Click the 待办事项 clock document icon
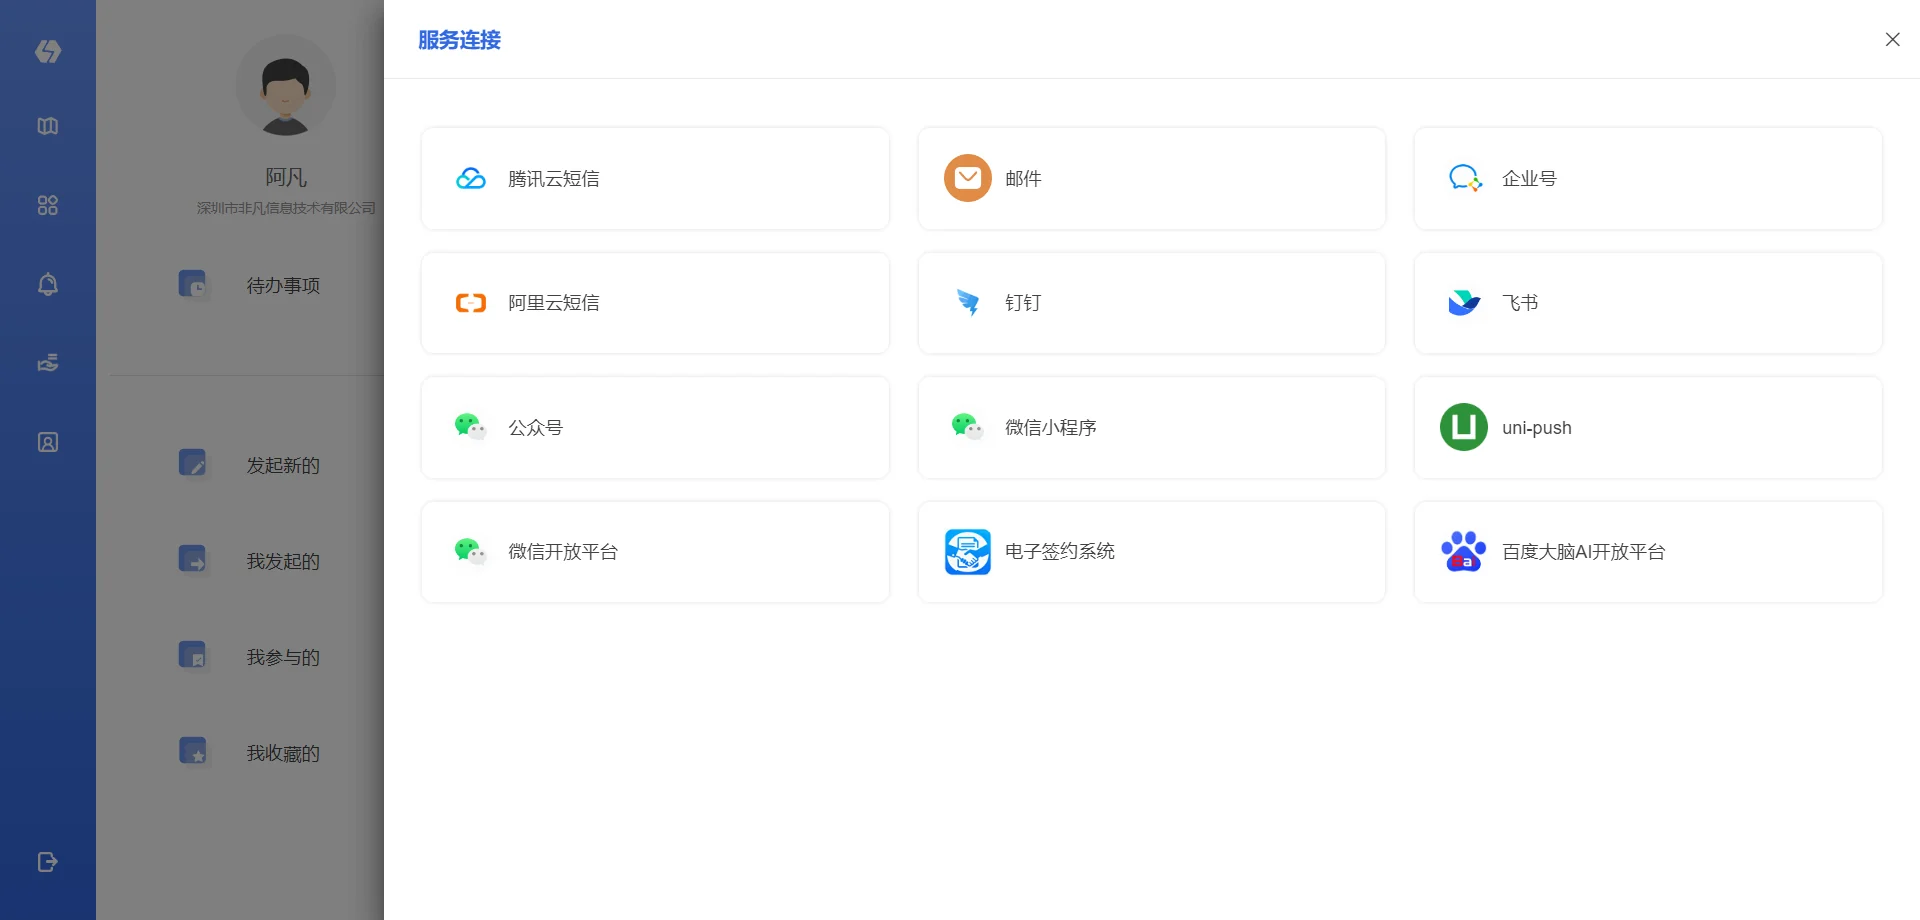This screenshot has height=920, width=1920. click(x=193, y=284)
